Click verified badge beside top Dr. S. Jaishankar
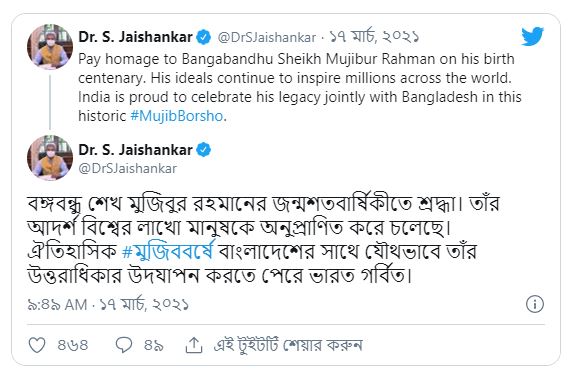This screenshot has height=376, width=569. pos(204,37)
